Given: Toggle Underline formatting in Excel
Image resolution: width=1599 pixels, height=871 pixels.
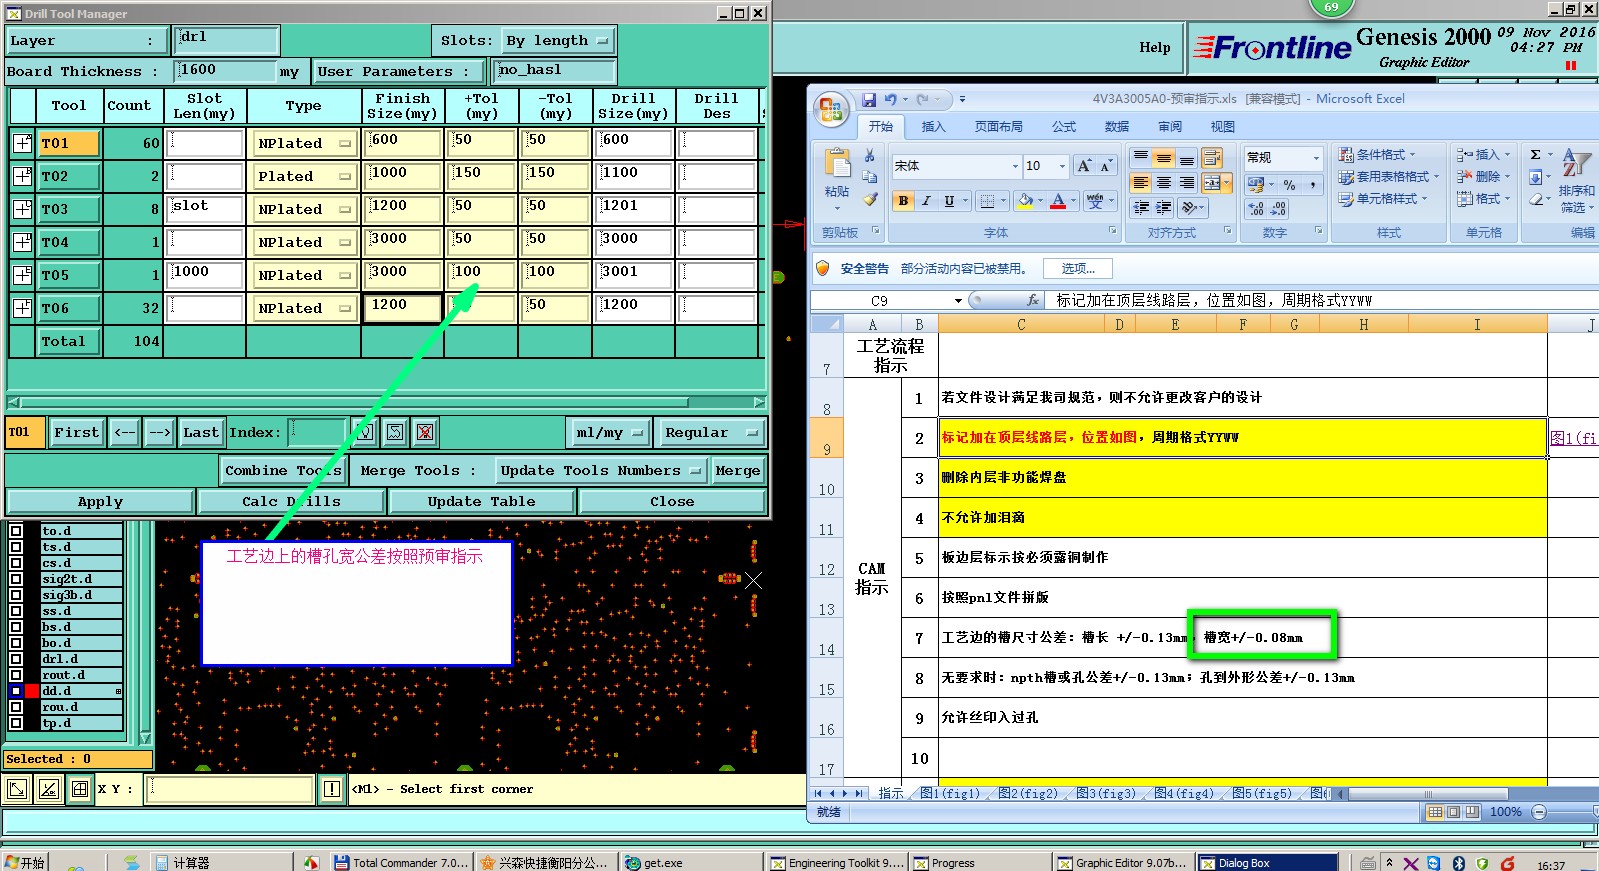Looking at the screenshot, I should pyautogui.click(x=949, y=201).
